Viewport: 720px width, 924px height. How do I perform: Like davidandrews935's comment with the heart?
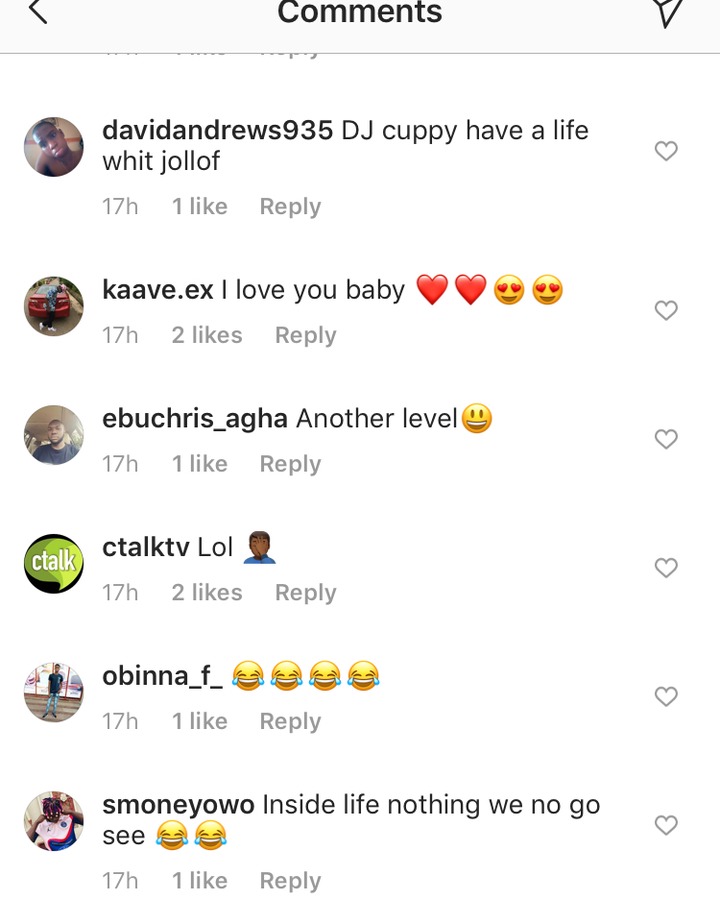666,151
